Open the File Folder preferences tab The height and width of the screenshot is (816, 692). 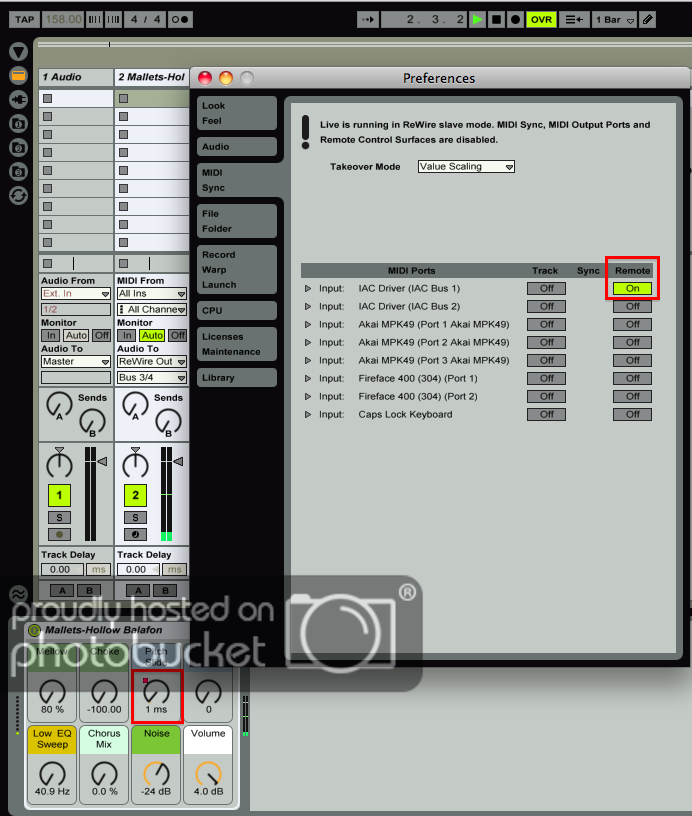(237, 221)
